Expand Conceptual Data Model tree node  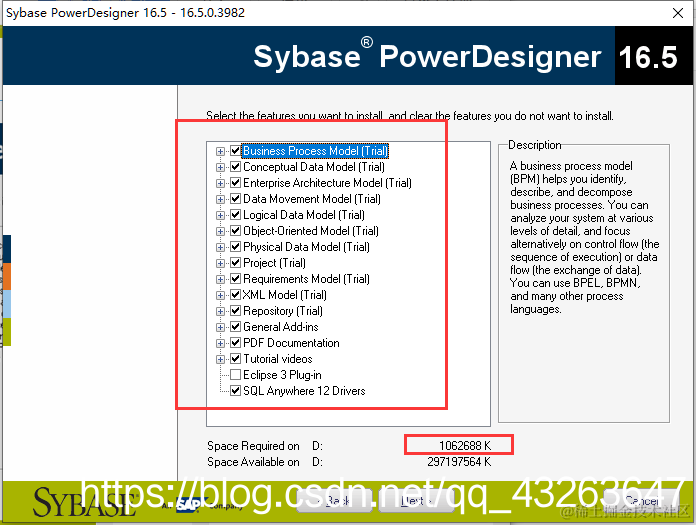[x=220, y=167]
